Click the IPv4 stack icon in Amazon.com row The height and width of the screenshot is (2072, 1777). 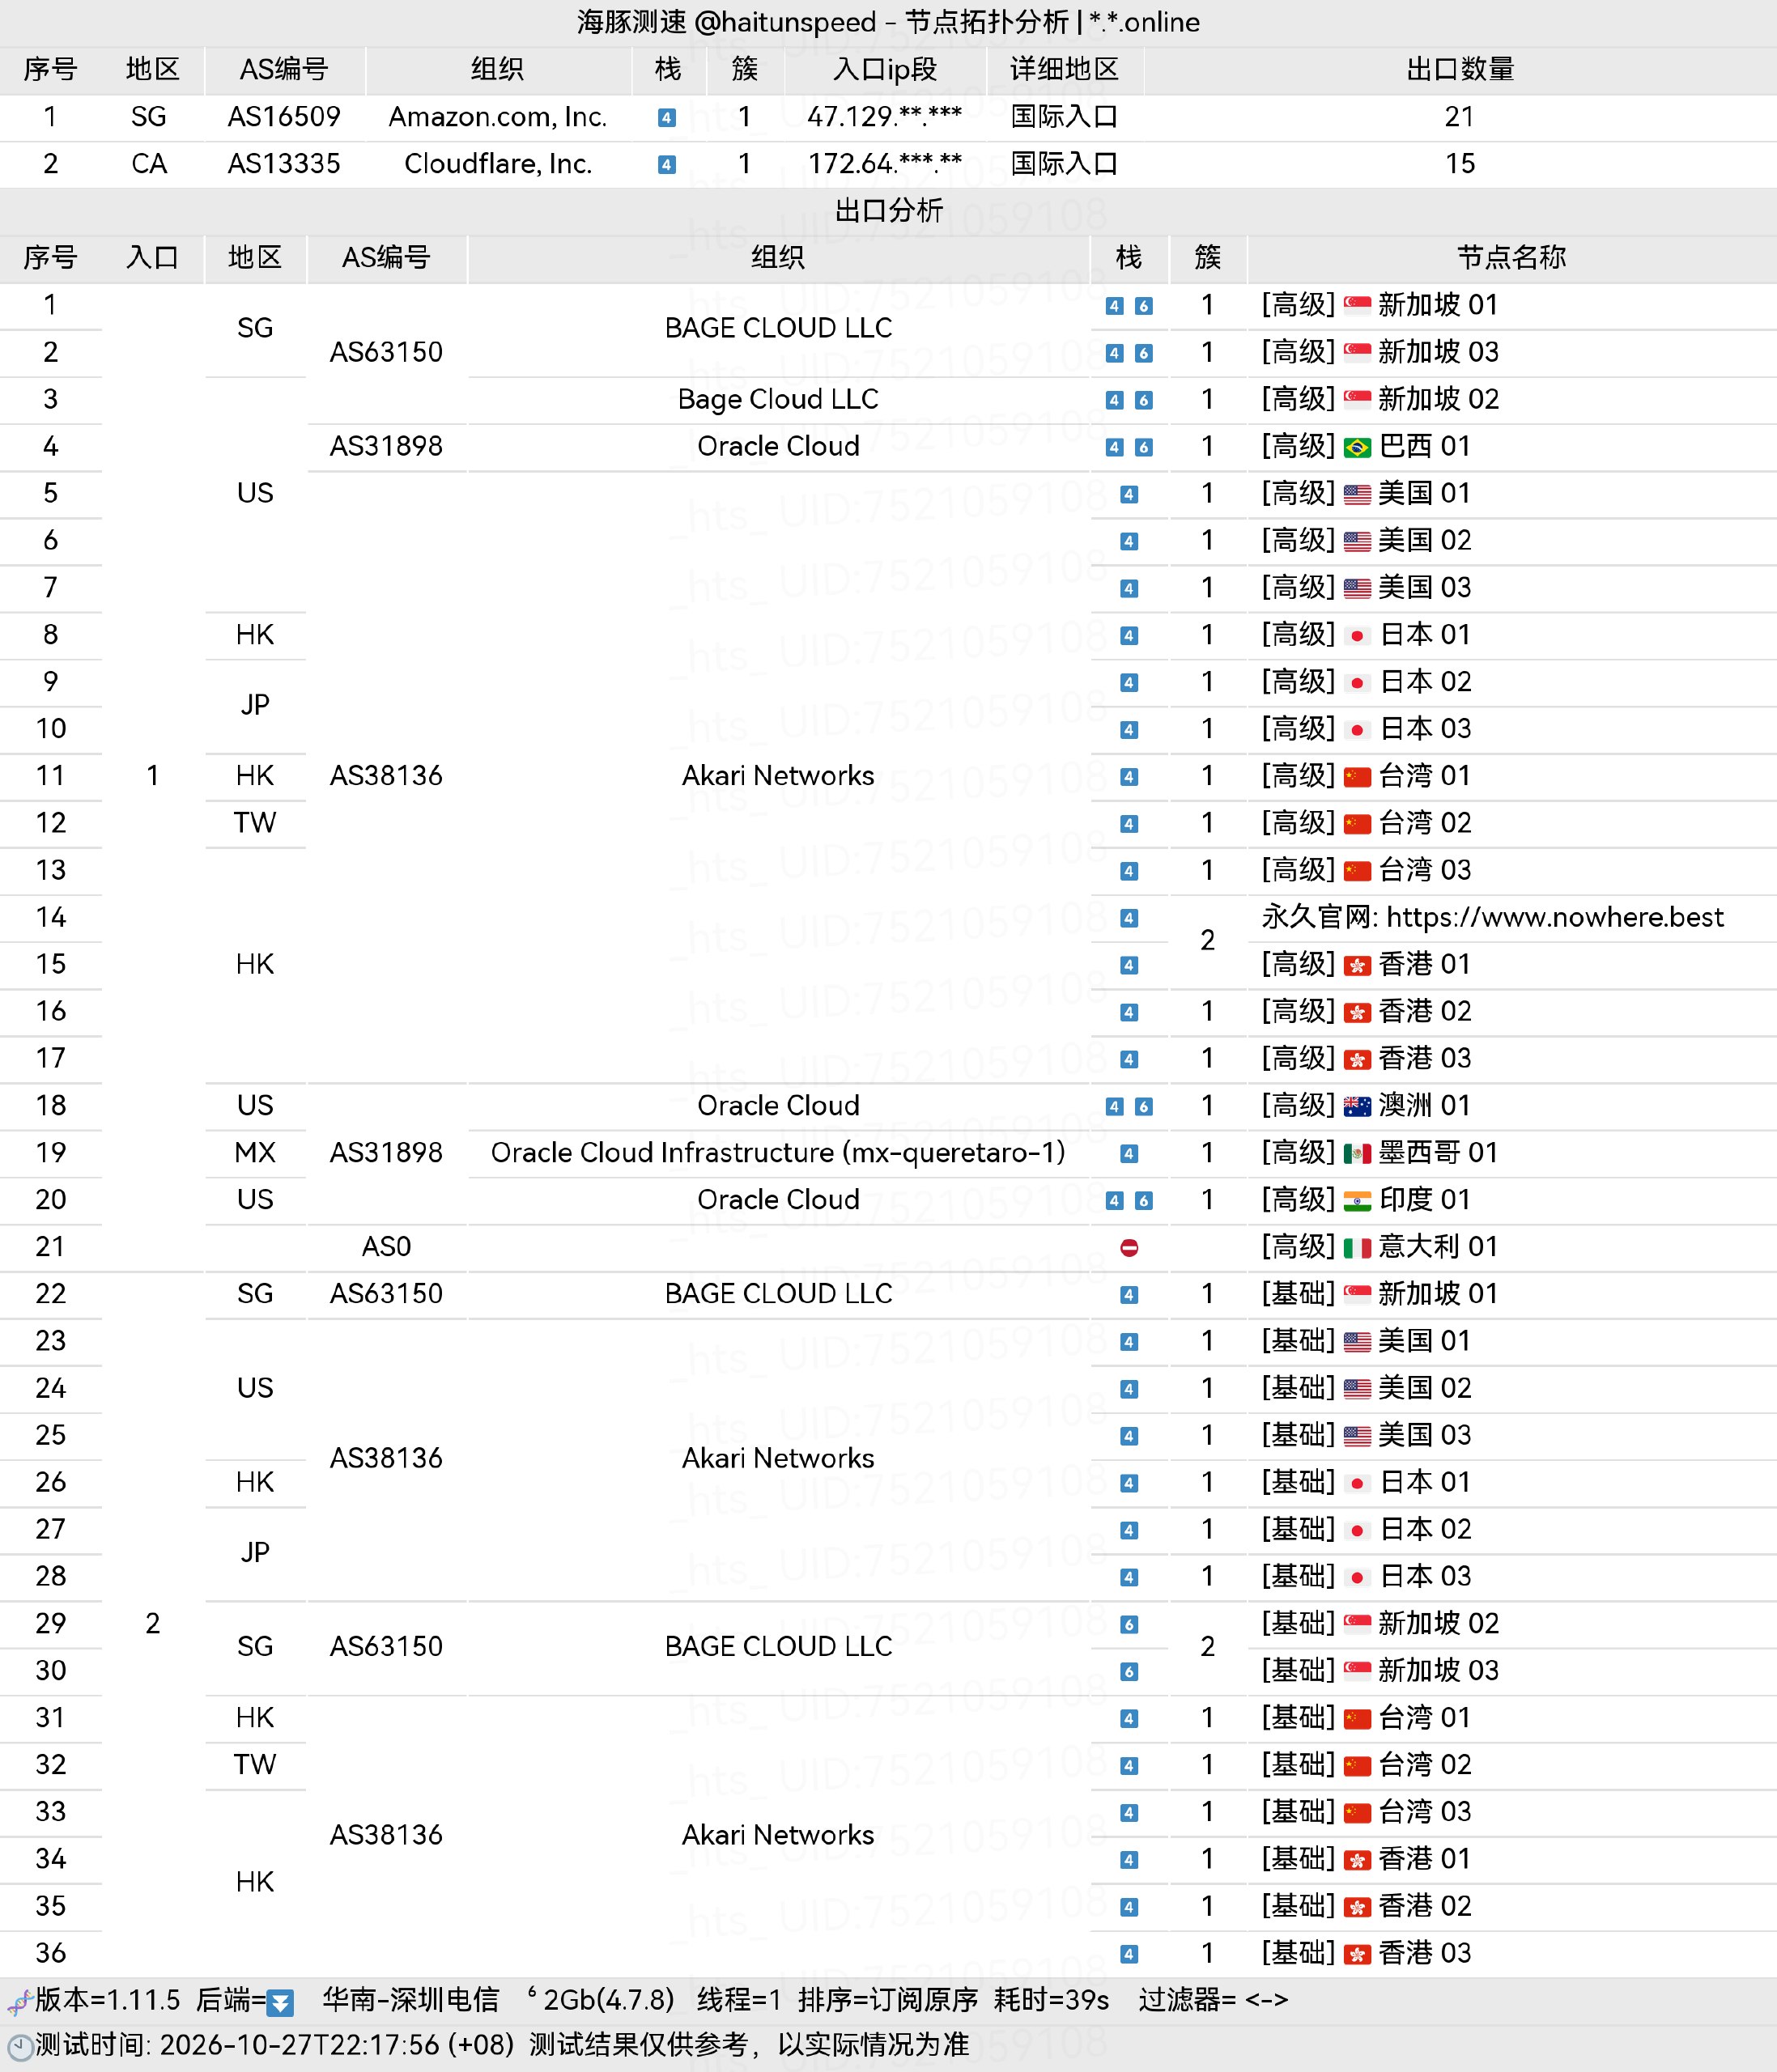pyautogui.click(x=667, y=118)
